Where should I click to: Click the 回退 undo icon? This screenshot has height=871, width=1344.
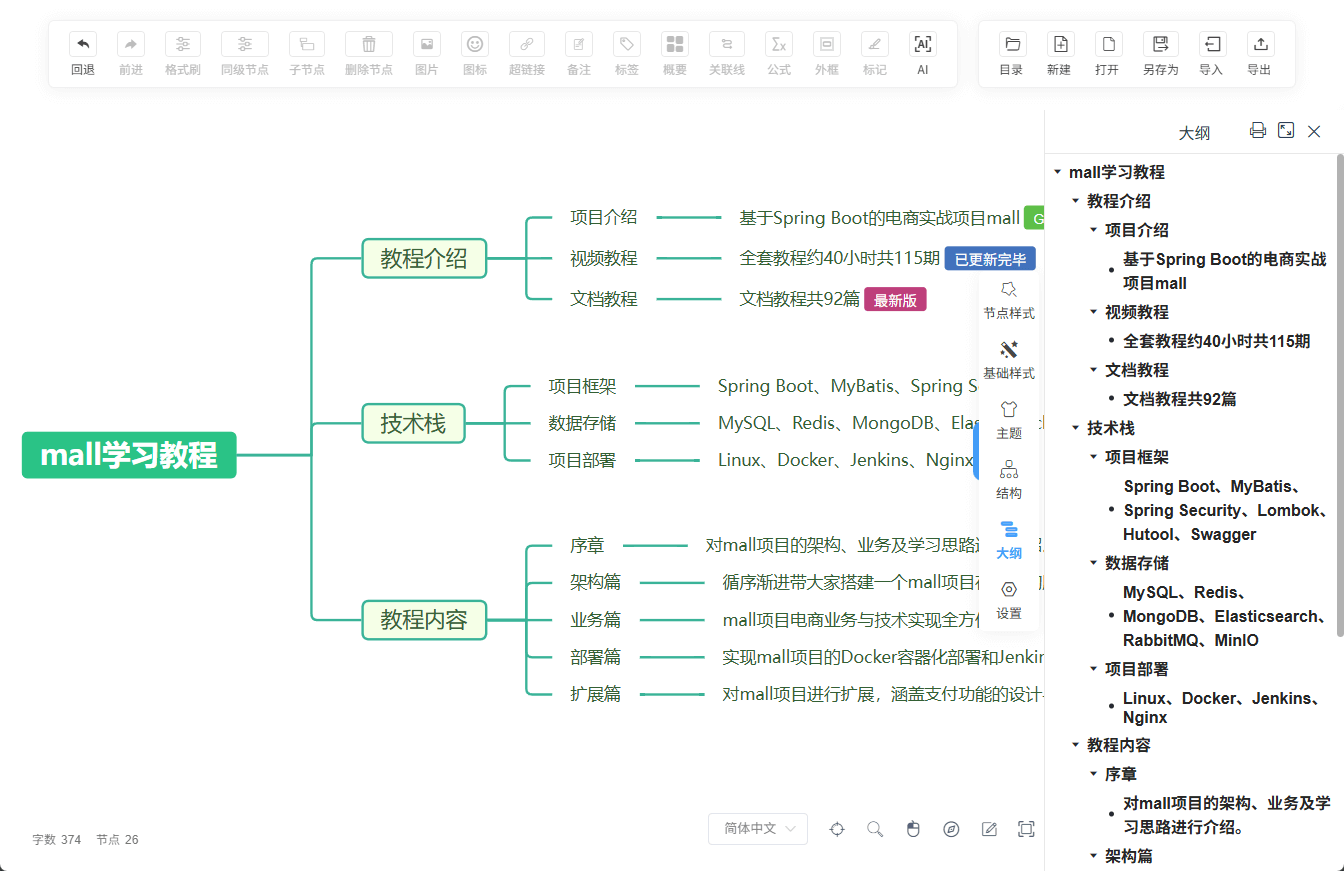[x=83, y=45]
